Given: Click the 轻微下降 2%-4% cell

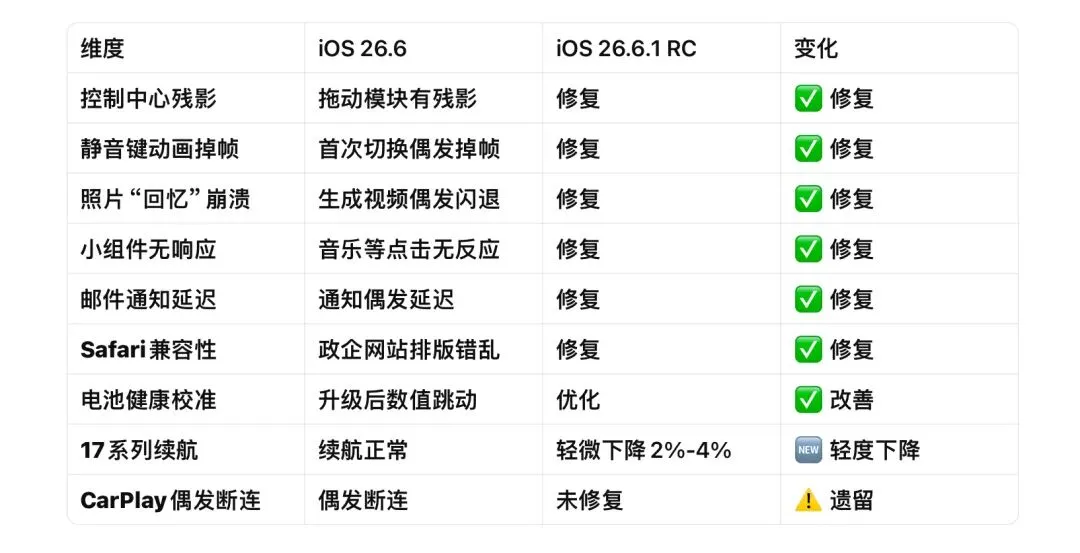Looking at the screenshot, I should pos(643,450).
